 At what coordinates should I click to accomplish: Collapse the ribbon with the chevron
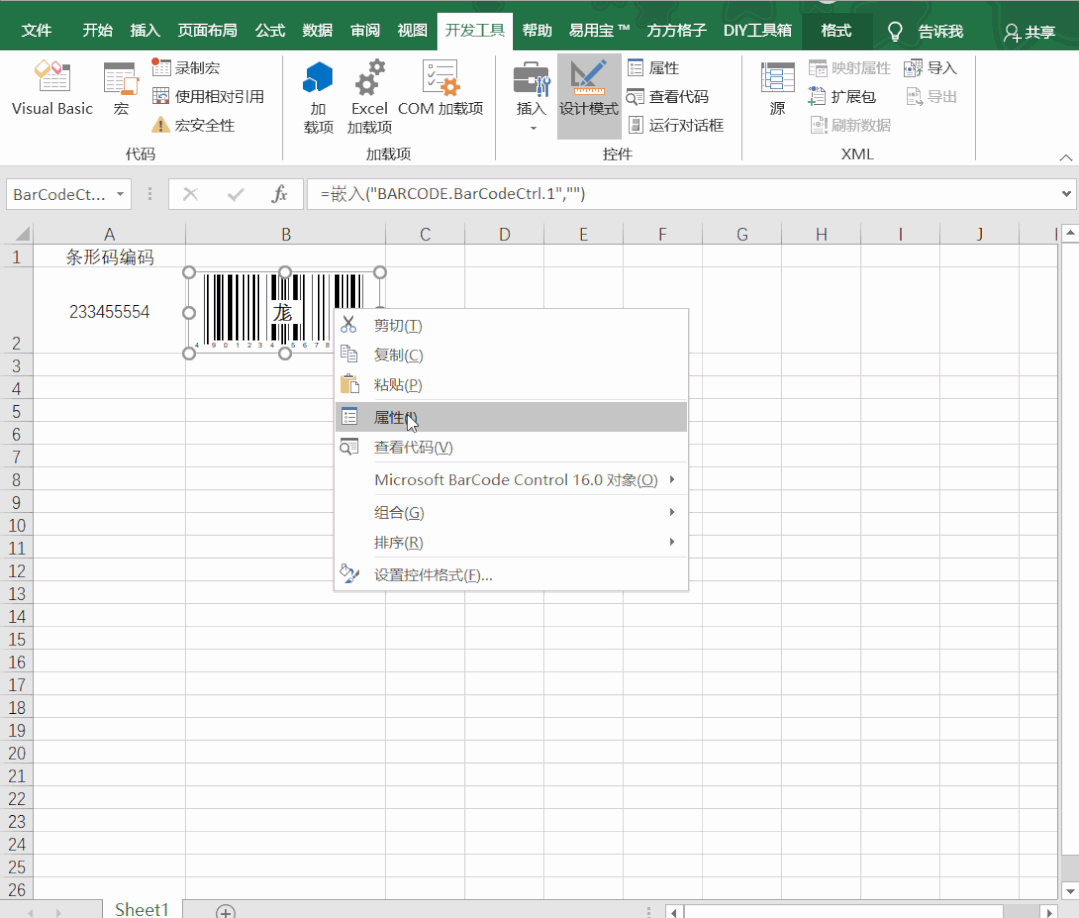[x=1065, y=158]
